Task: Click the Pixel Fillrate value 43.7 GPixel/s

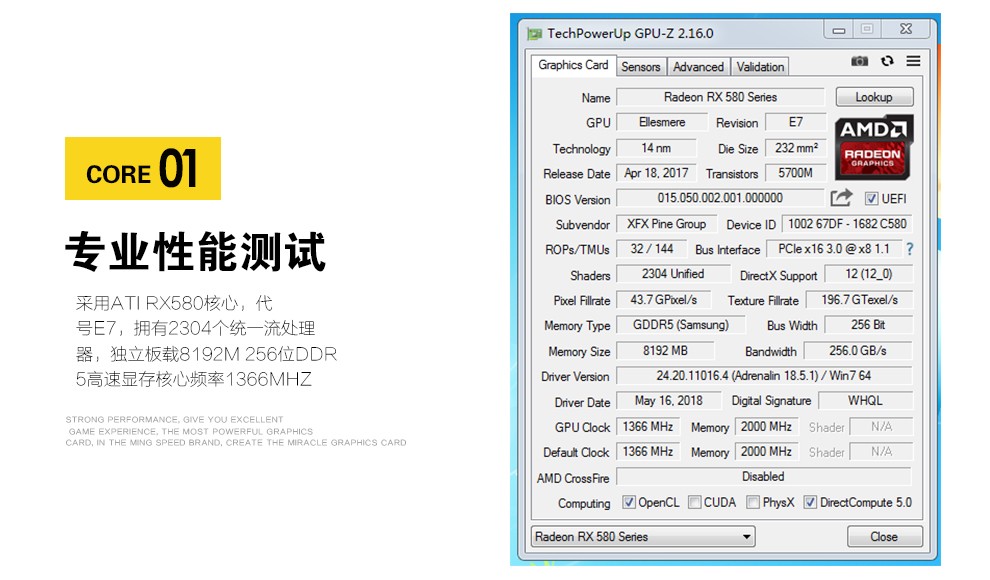Action: click(664, 300)
